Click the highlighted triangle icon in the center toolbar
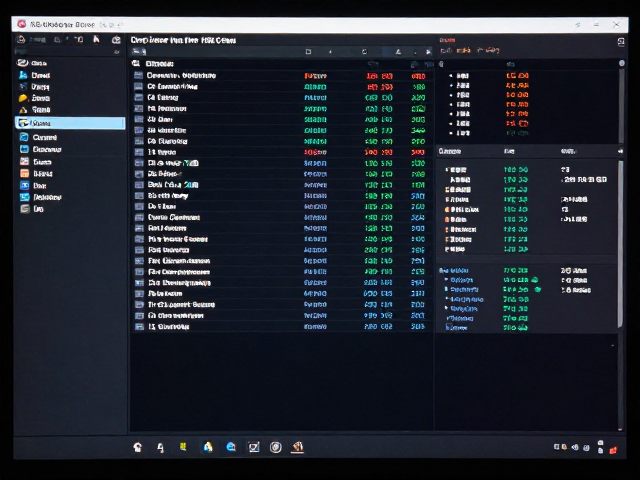Image resolution: width=640 pixels, height=480 pixels. (398, 52)
